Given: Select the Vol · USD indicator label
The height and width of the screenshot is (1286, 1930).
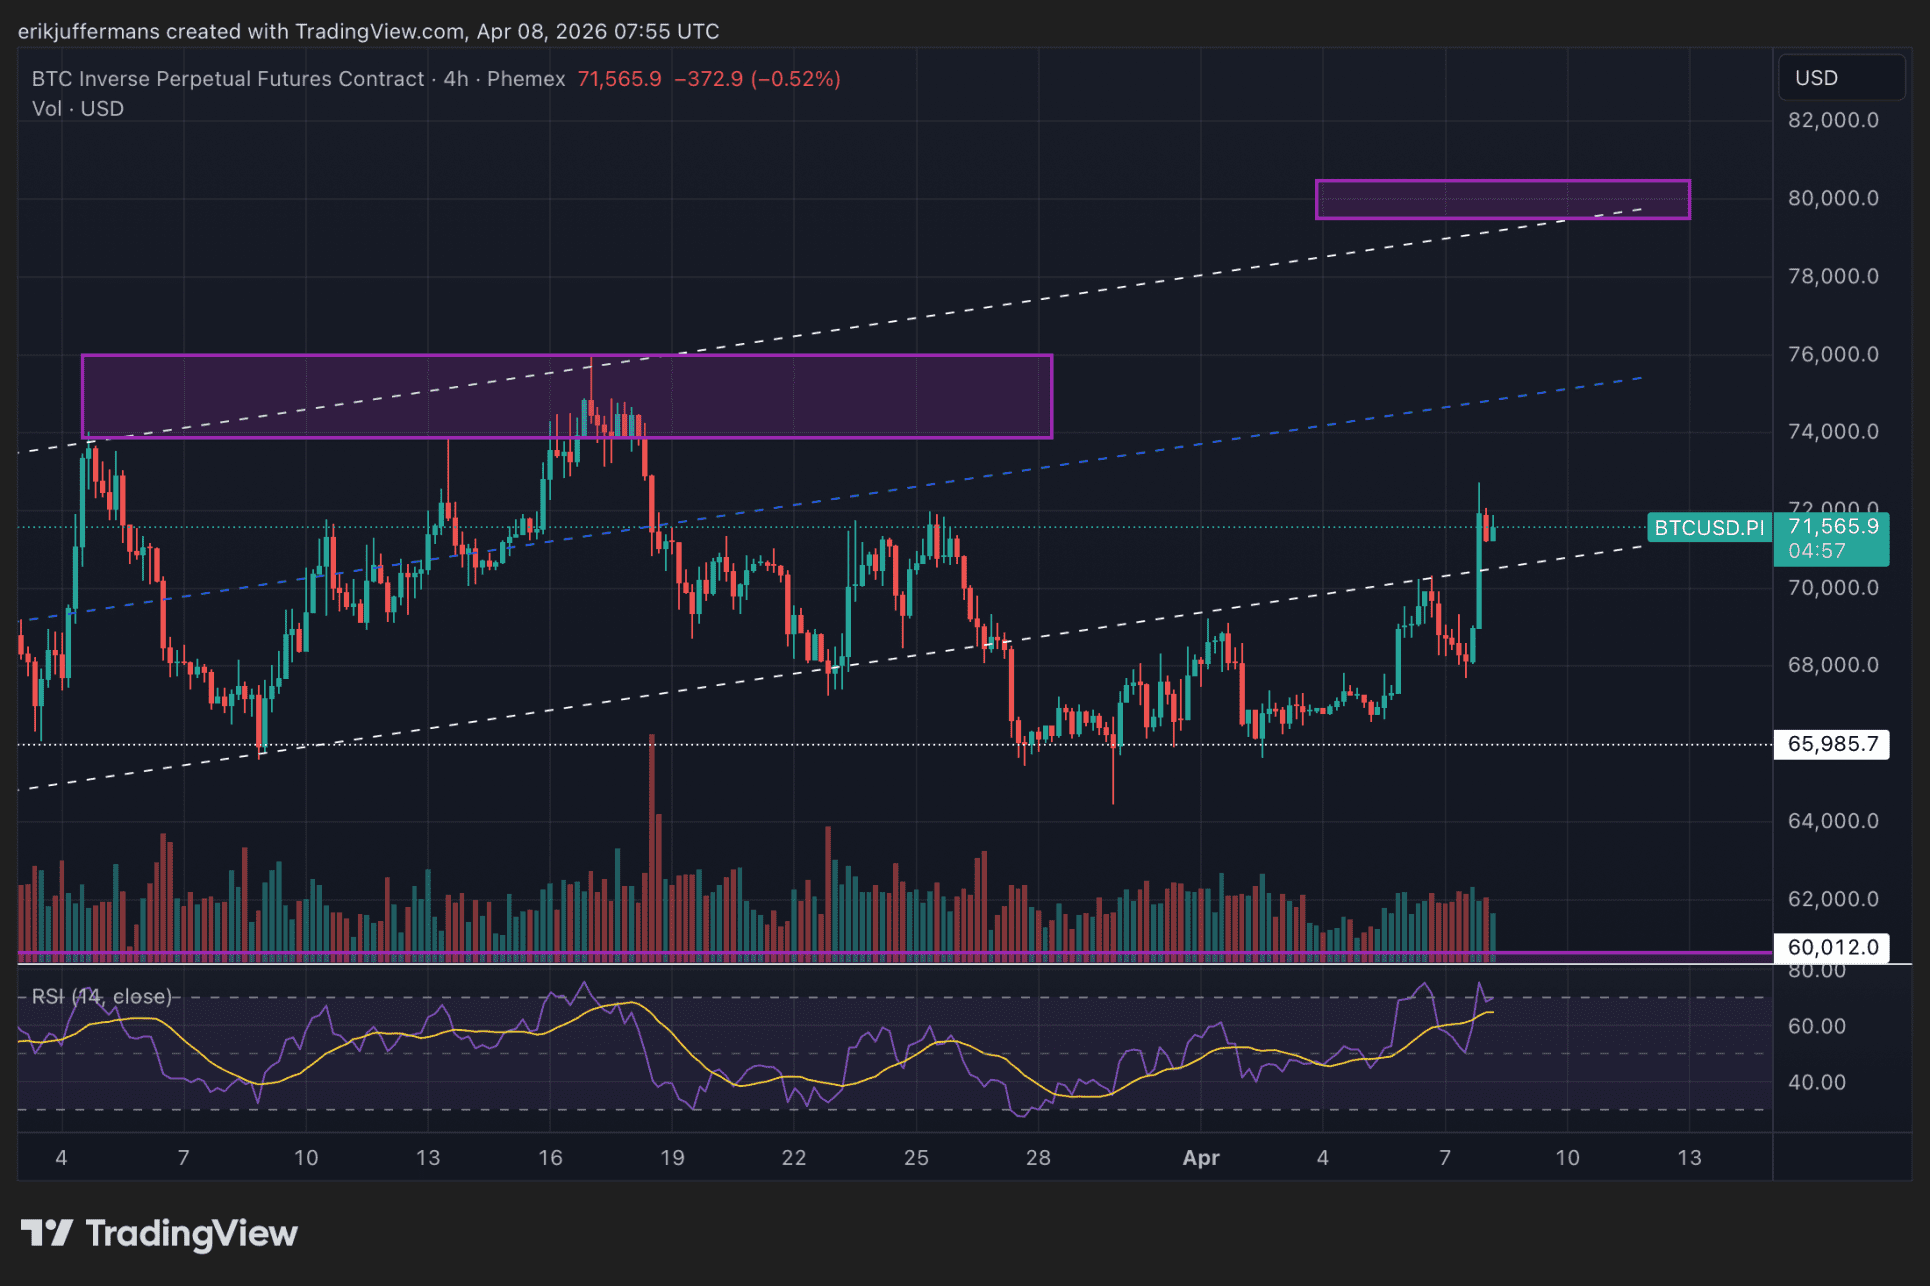Looking at the screenshot, I should tap(78, 109).
